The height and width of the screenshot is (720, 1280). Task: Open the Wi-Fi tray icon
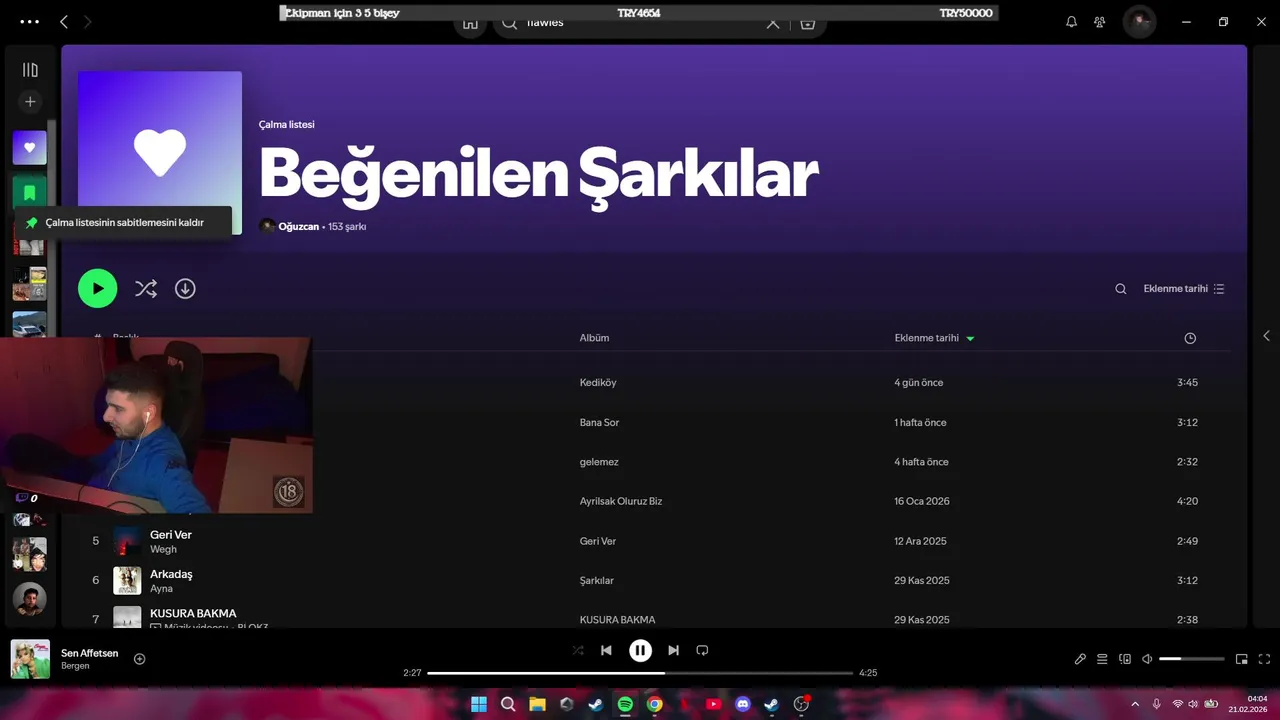(x=1177, y=704)
